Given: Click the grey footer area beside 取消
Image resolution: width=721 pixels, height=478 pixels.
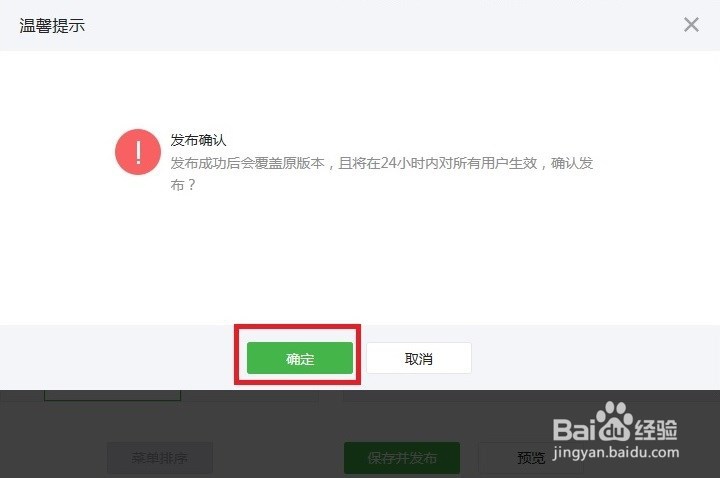Looking at the screenshot, I should pyautogui.click(x=595, y=358).
